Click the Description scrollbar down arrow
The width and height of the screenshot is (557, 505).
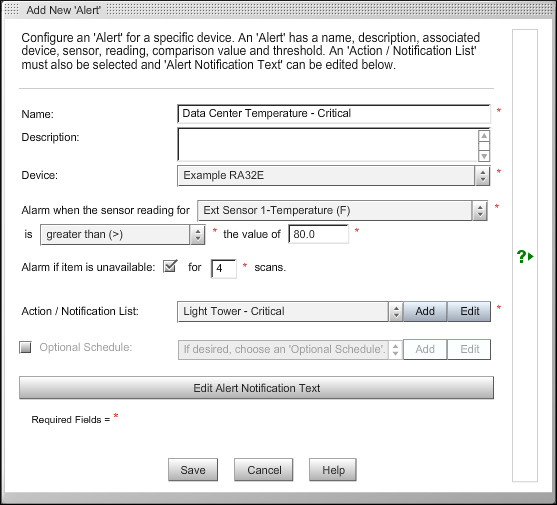point(484,156)
